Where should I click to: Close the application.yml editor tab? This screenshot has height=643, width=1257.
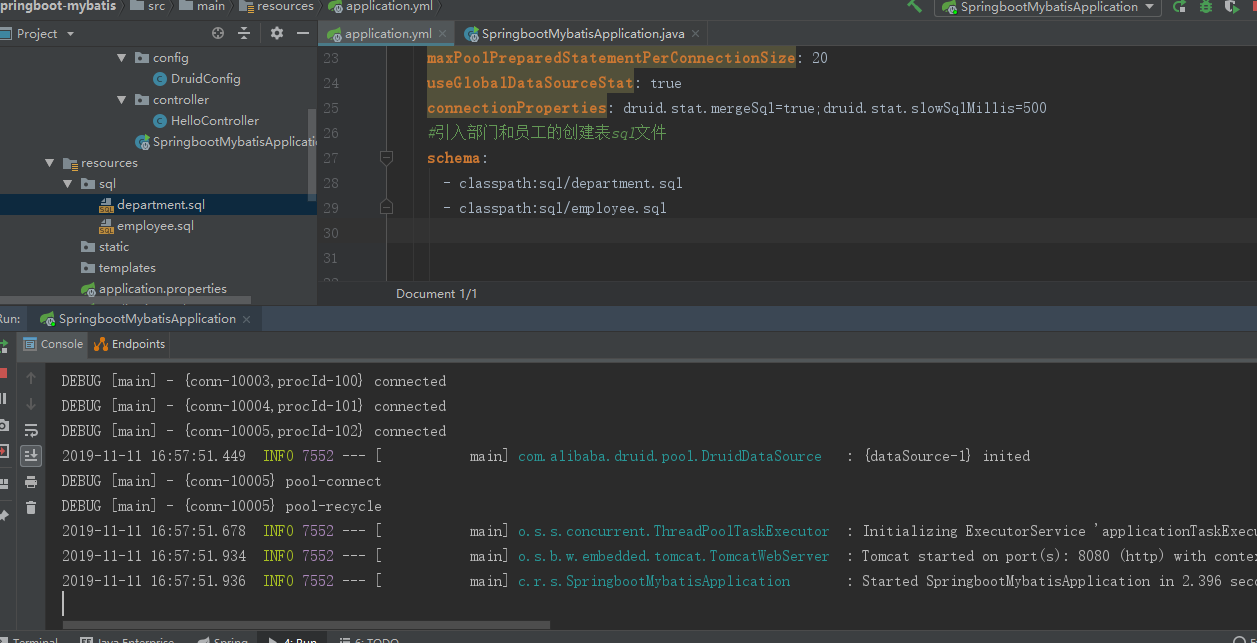pos(443,34)
